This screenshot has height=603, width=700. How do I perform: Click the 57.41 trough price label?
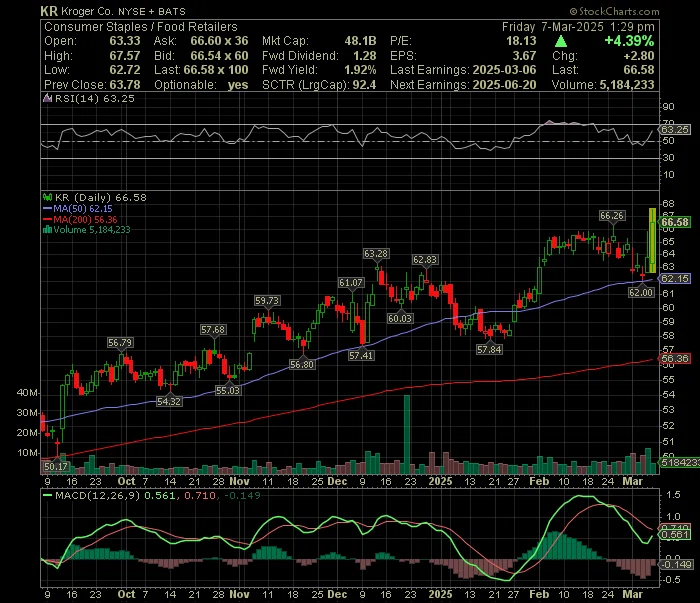pos(361,356)
